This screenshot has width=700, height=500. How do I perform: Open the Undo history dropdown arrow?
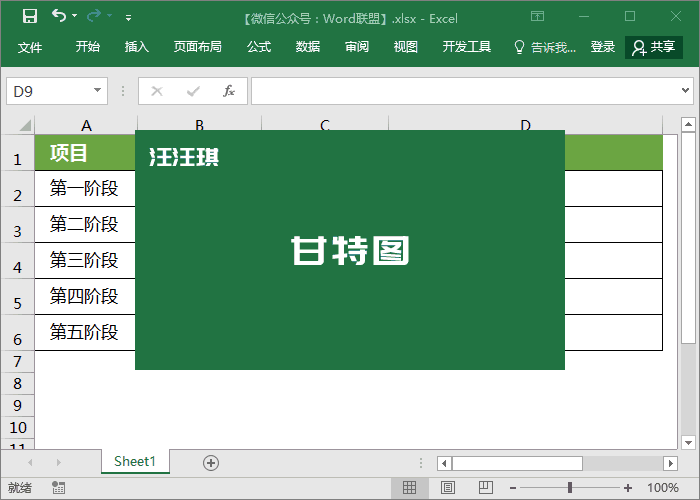point(75,16)
